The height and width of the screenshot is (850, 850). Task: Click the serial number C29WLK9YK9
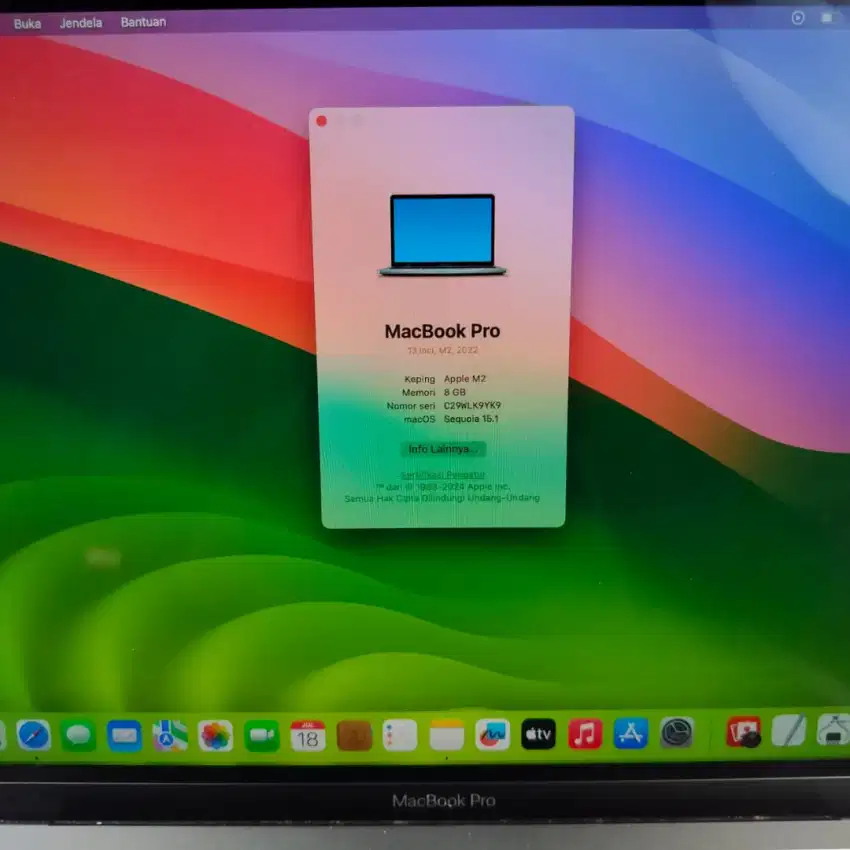[472, 405]
